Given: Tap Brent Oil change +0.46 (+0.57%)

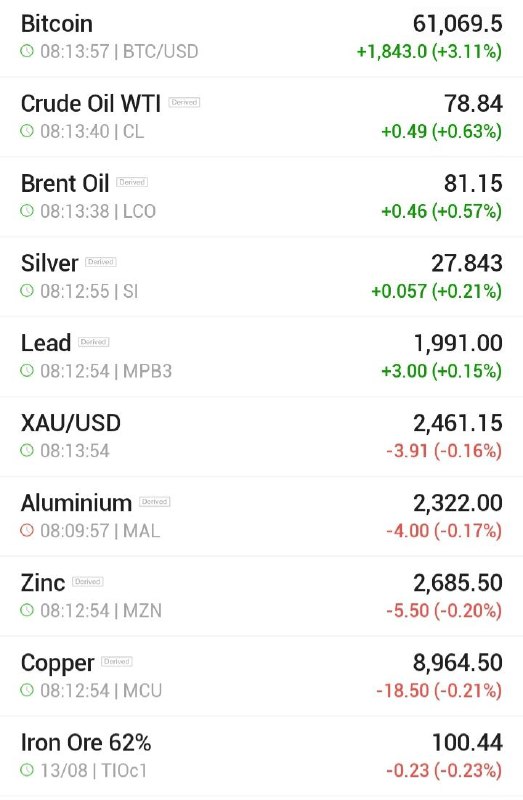Looking at the screenshot, I should (x=442, y=211).
